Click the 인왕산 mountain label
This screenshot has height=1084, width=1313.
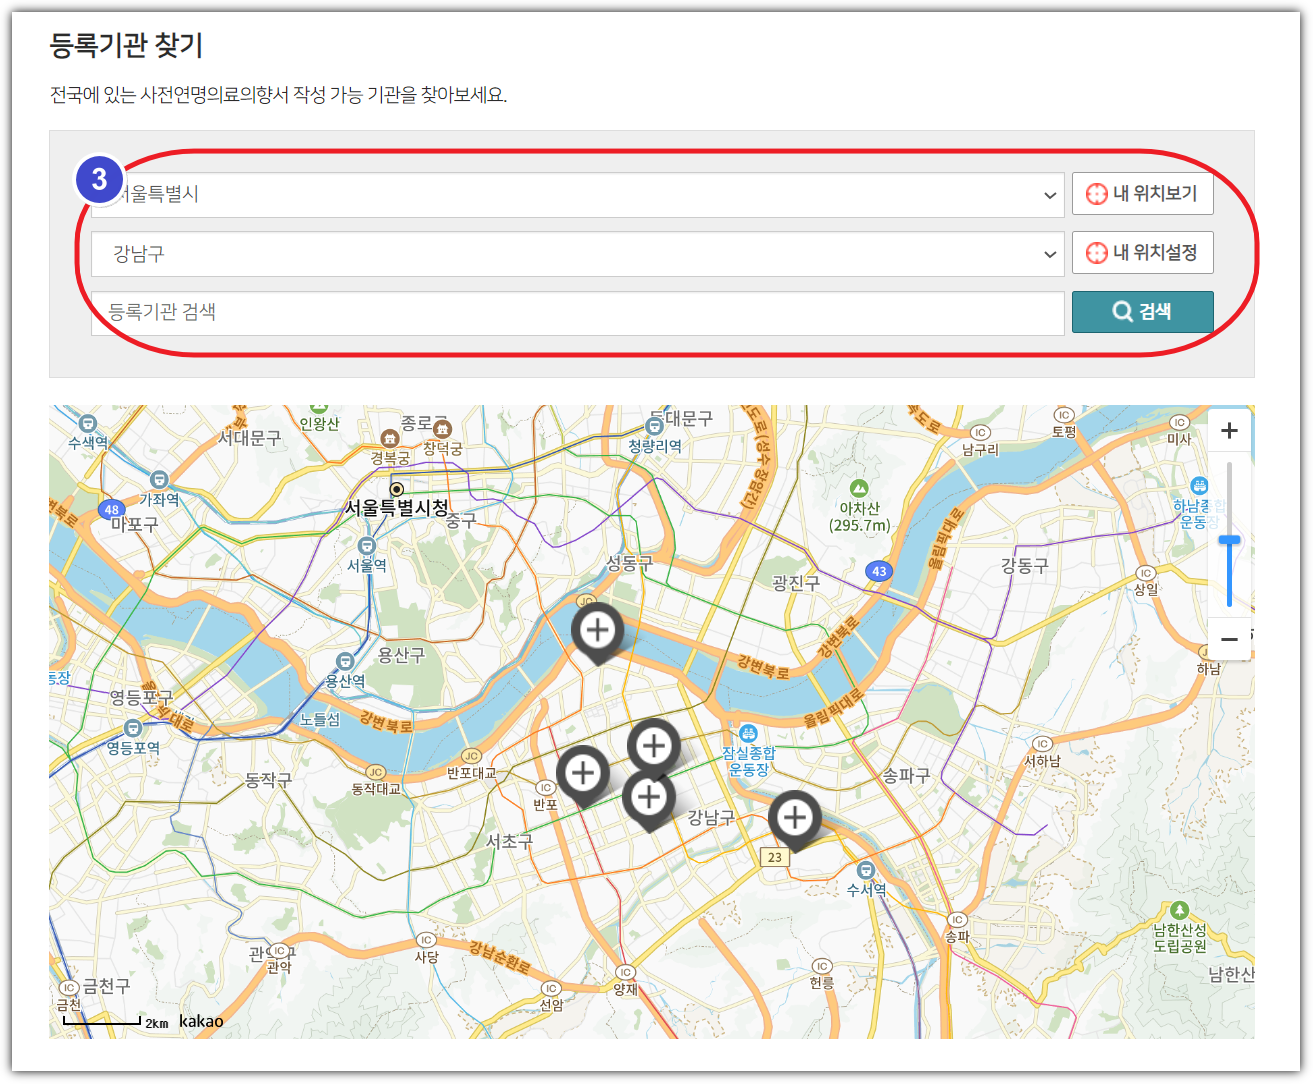[319, 424]
